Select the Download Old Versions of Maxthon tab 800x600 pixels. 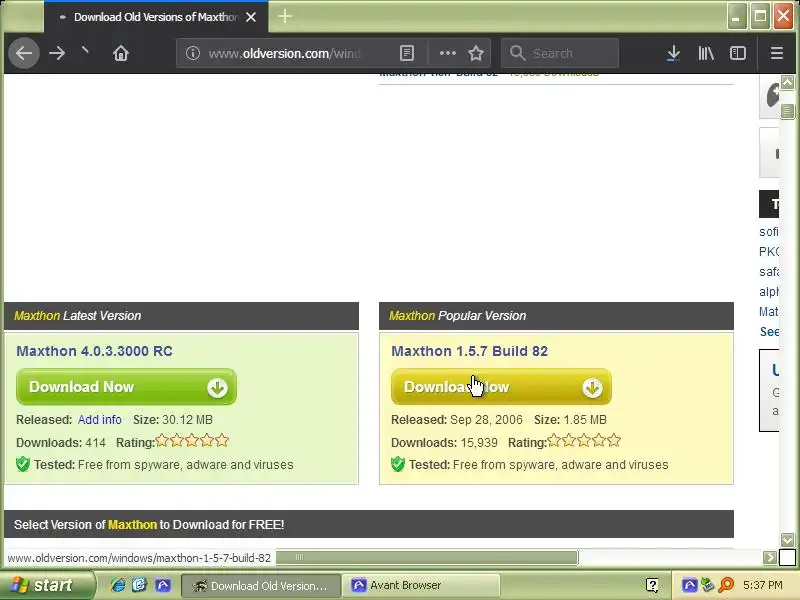pos(156,17)
